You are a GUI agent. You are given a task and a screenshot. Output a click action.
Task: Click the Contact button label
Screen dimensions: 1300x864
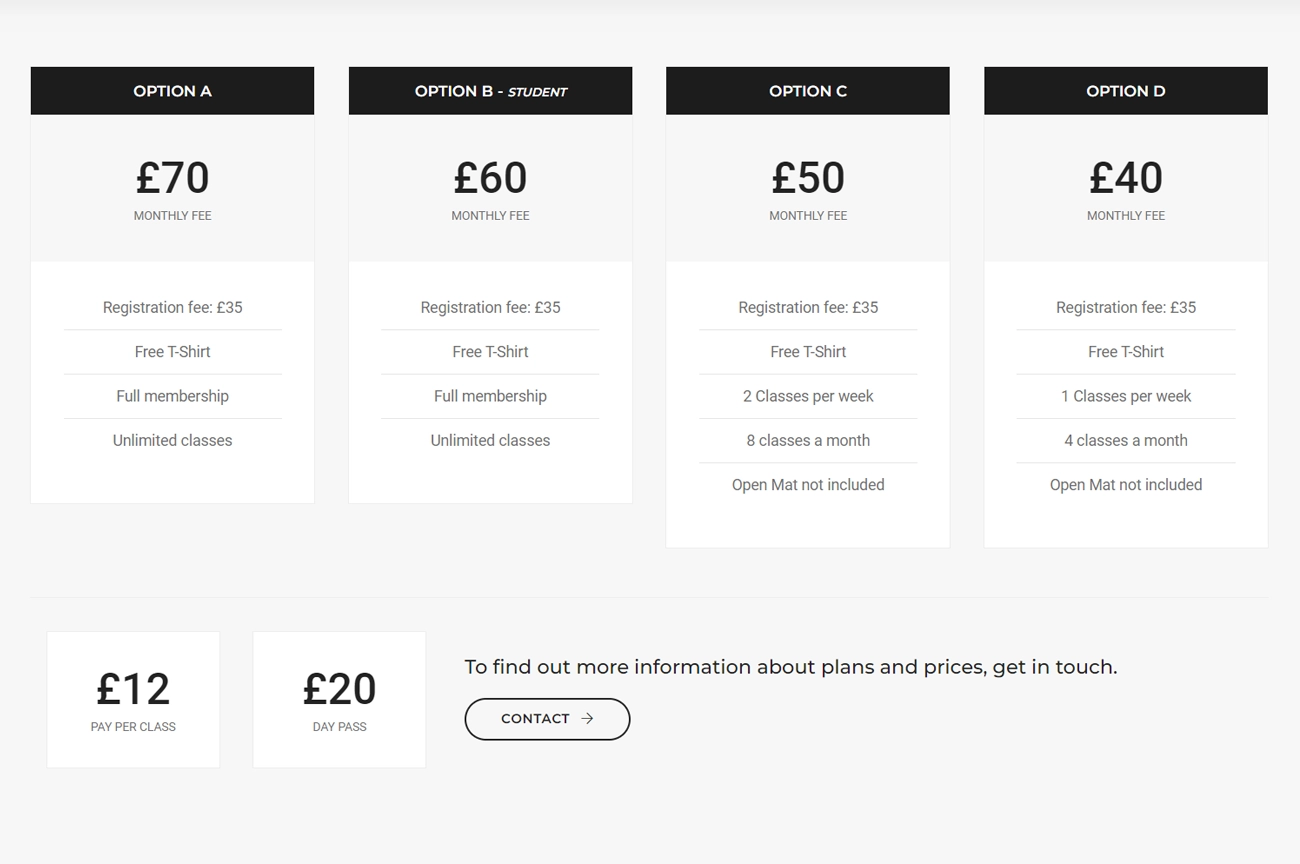(x=535, y=719)
